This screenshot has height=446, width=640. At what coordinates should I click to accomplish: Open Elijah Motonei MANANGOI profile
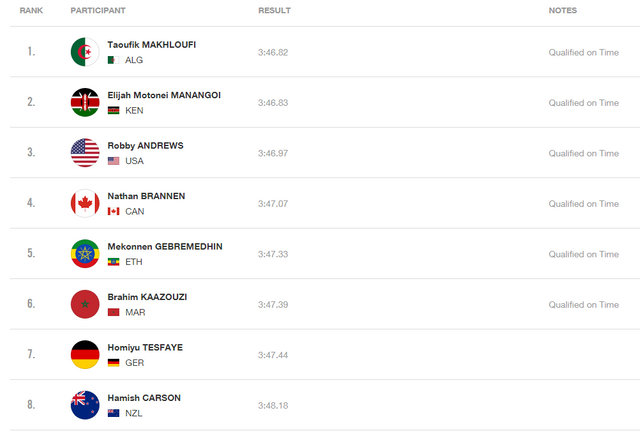[x=164, y=95]
